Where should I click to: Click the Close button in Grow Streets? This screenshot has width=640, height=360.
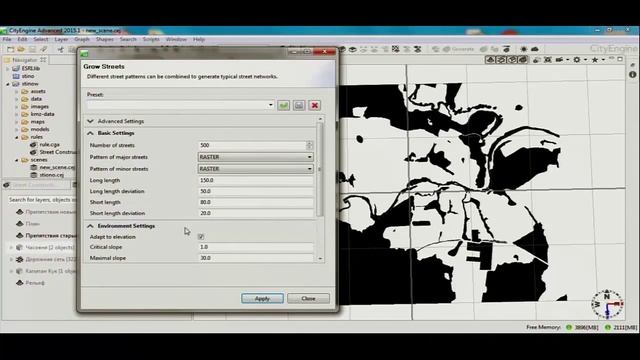pyautogui.click(x=308, y=298)
